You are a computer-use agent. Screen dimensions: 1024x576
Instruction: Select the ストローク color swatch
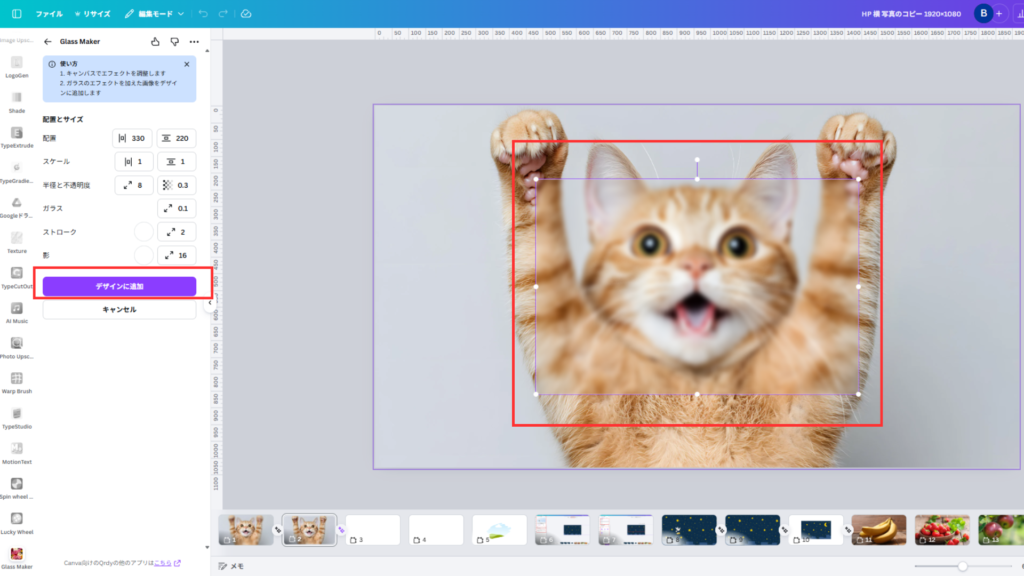point(144,232)
